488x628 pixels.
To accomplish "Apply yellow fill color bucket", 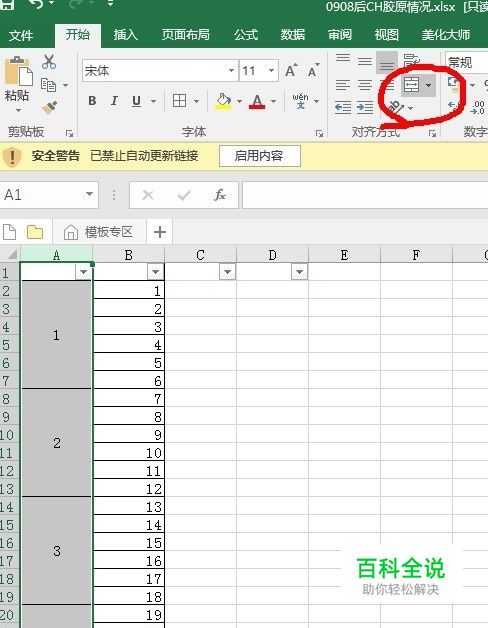I will (224, 101).
